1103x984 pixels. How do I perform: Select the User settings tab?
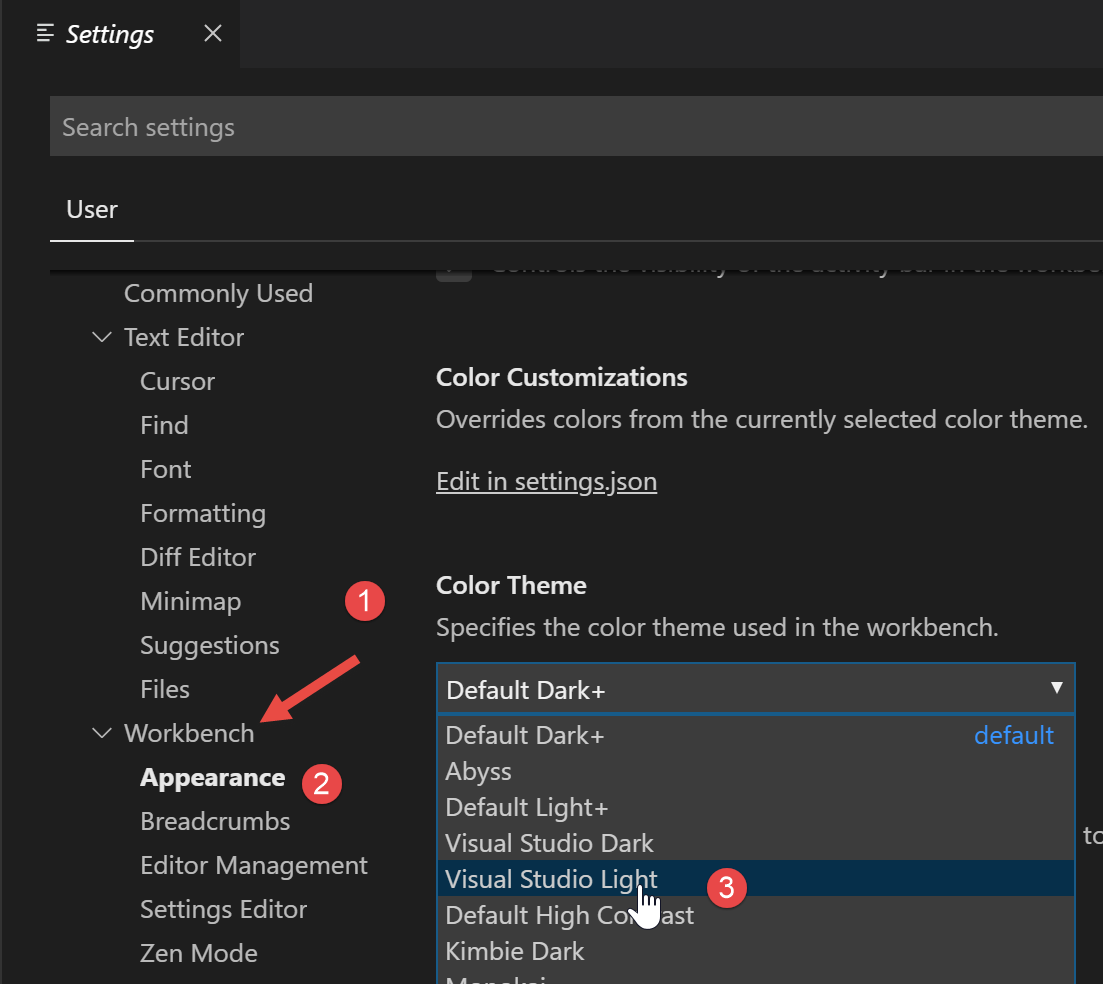[x=92, y=209]
